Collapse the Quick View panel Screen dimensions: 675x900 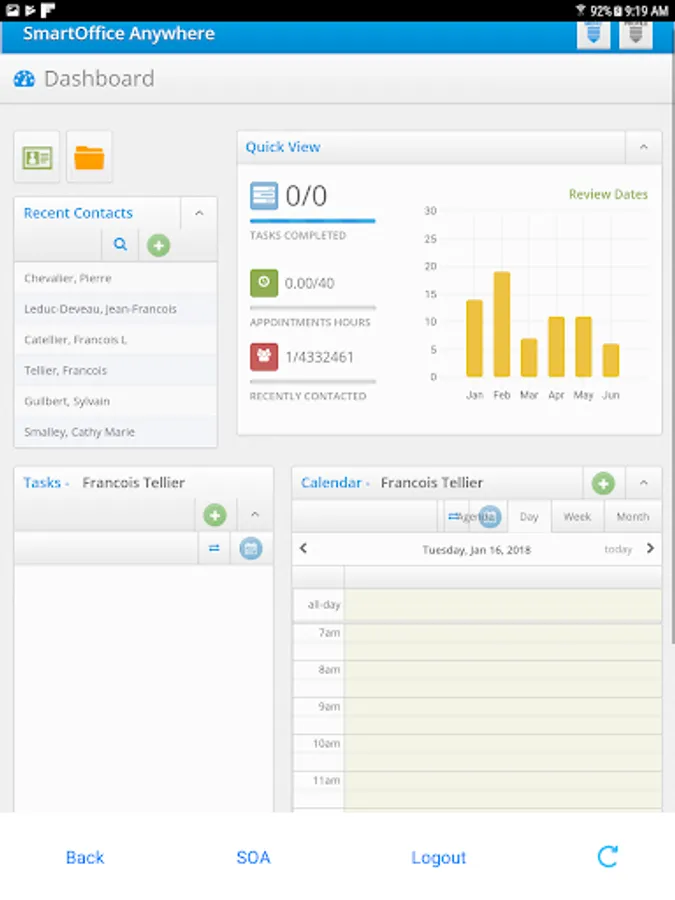[643, 147]
